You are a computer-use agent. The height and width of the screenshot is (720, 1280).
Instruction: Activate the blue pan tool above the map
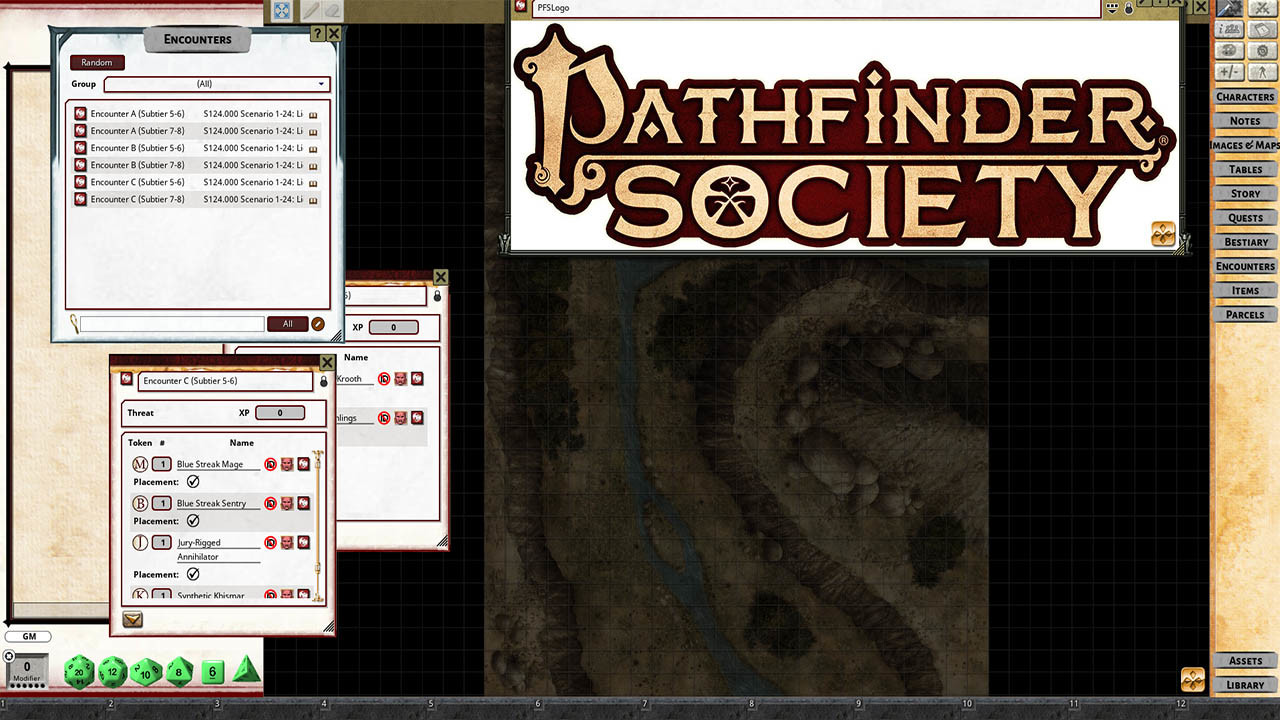click(x=281, y=11)
